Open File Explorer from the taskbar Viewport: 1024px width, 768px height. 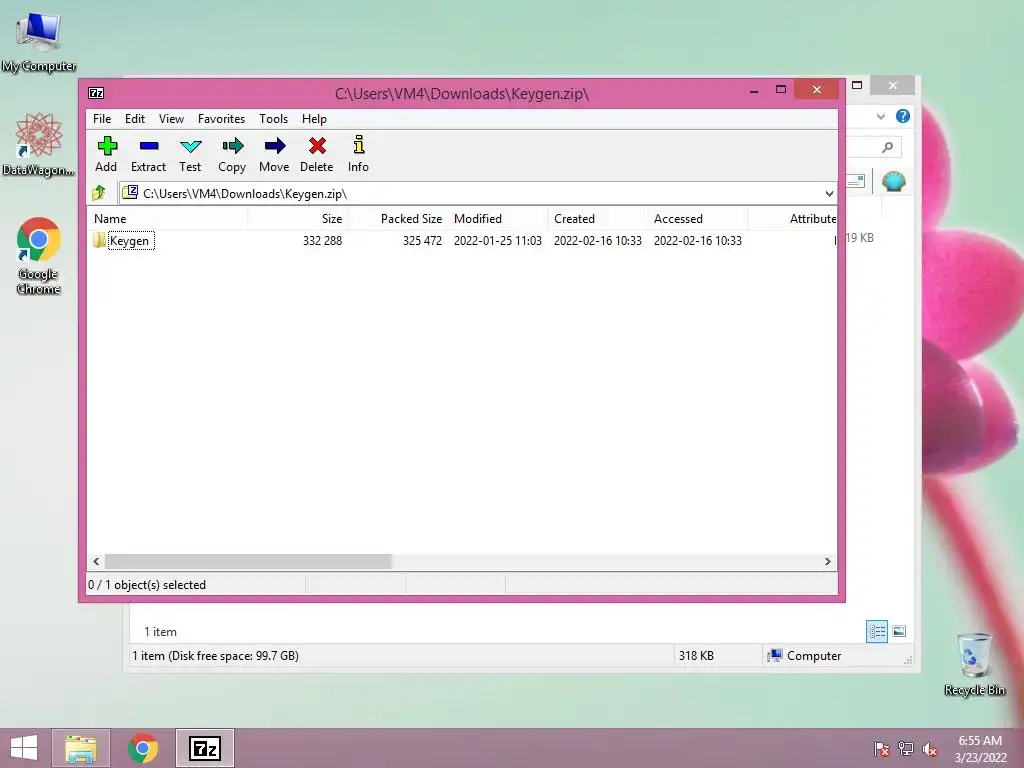click(x=81, y=748)
